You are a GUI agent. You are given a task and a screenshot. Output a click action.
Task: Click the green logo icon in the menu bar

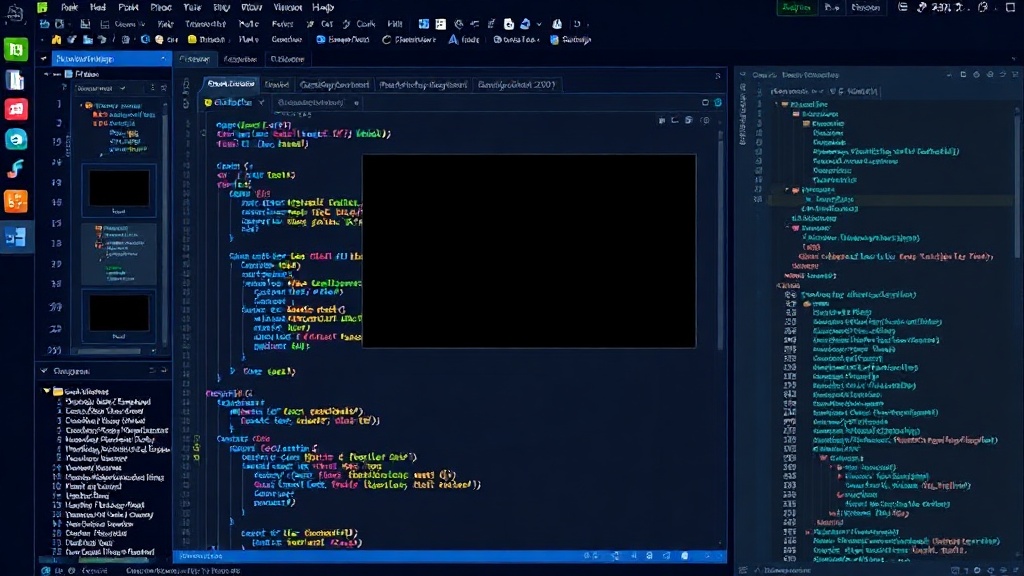[x=42, y=7]
